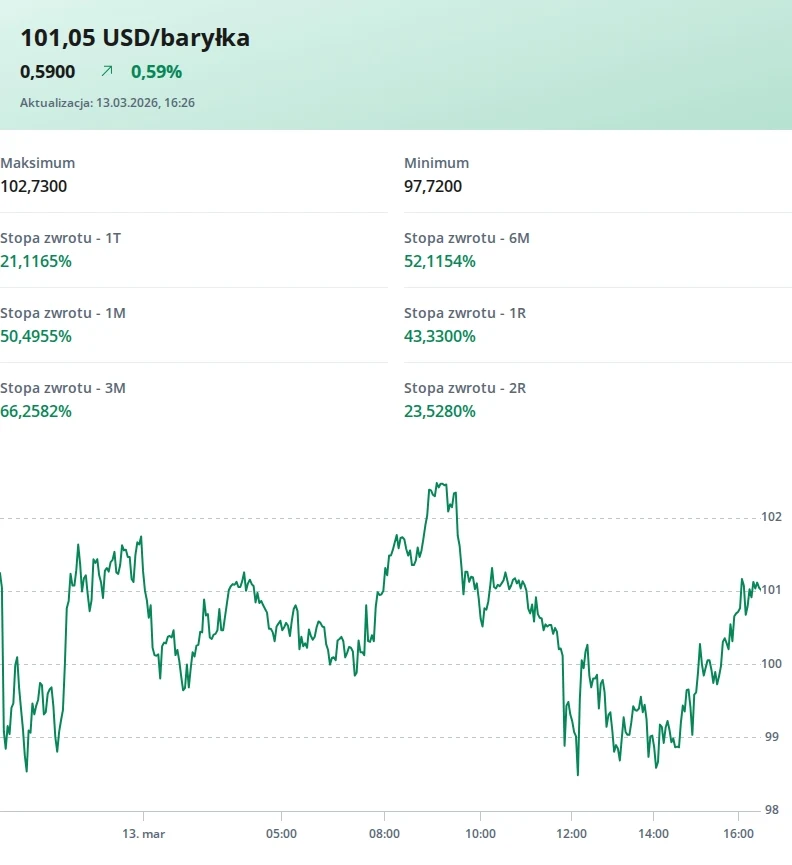The width and height of the screenshot is (792, 865).
Task: Click the 3M return value 66,2582%
Action: click(36, 411)
